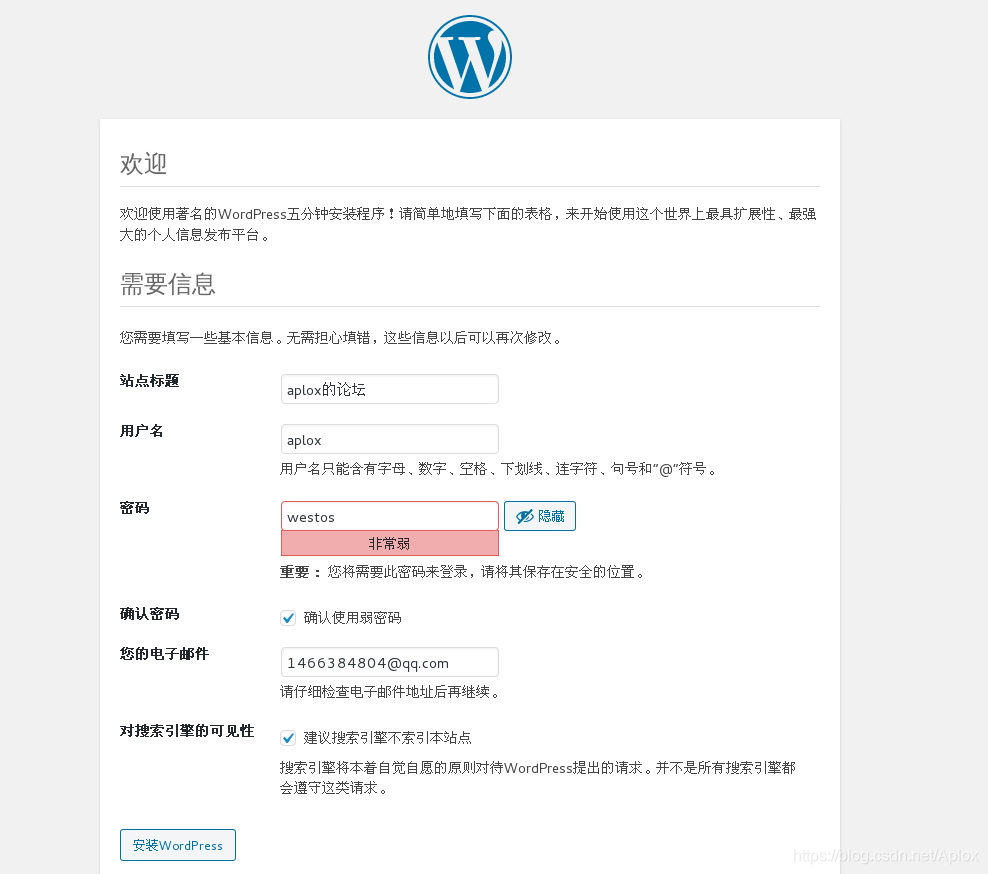Click the 非常弱 password strength indicator
988x874 pixels.
tap(389, 543)
